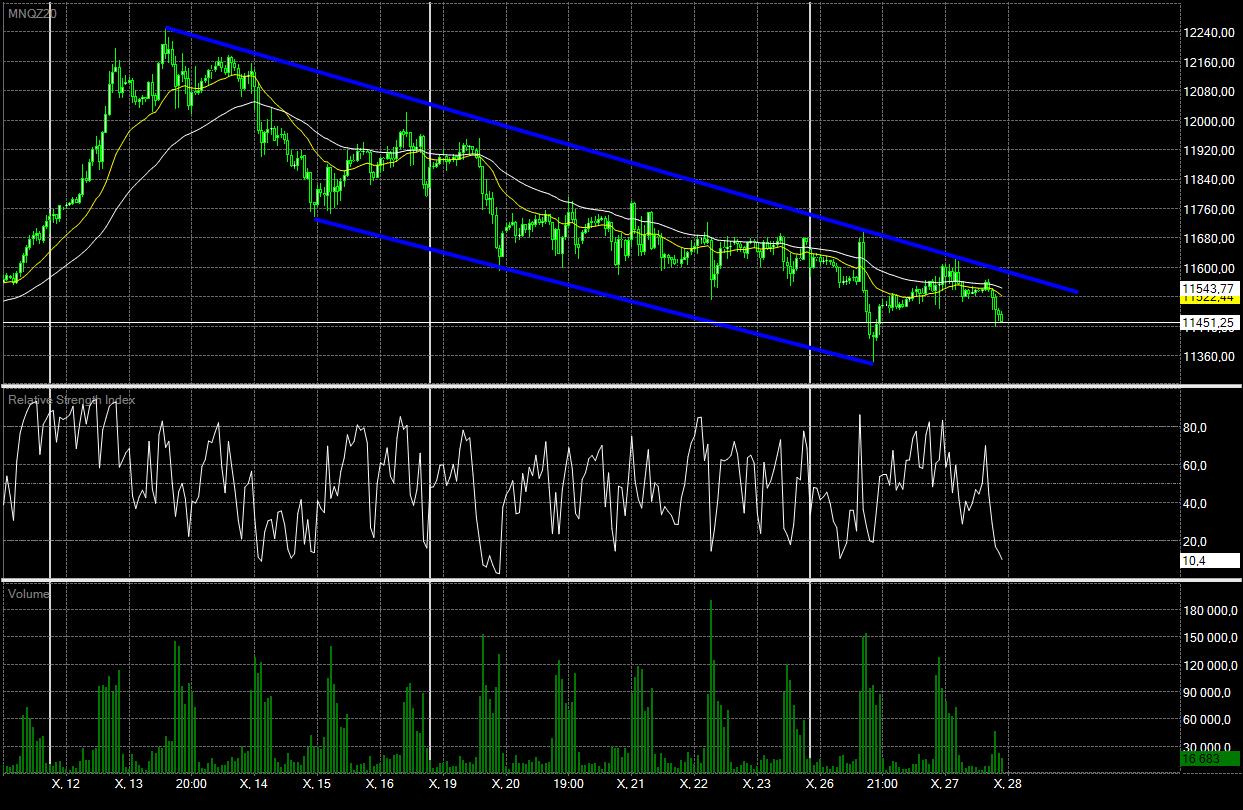Click the 12240,00 price axis label
Screen dimensions: 1243x810
1207,33
